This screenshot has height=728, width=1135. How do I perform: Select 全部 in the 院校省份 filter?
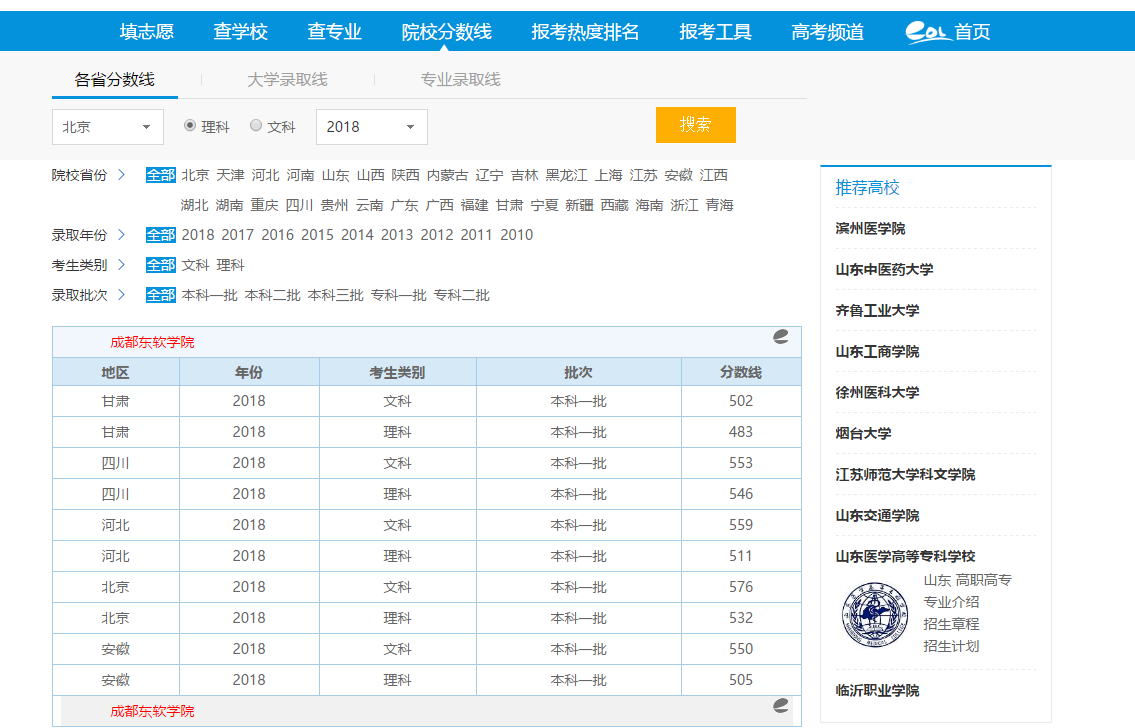tap(161, 175)
